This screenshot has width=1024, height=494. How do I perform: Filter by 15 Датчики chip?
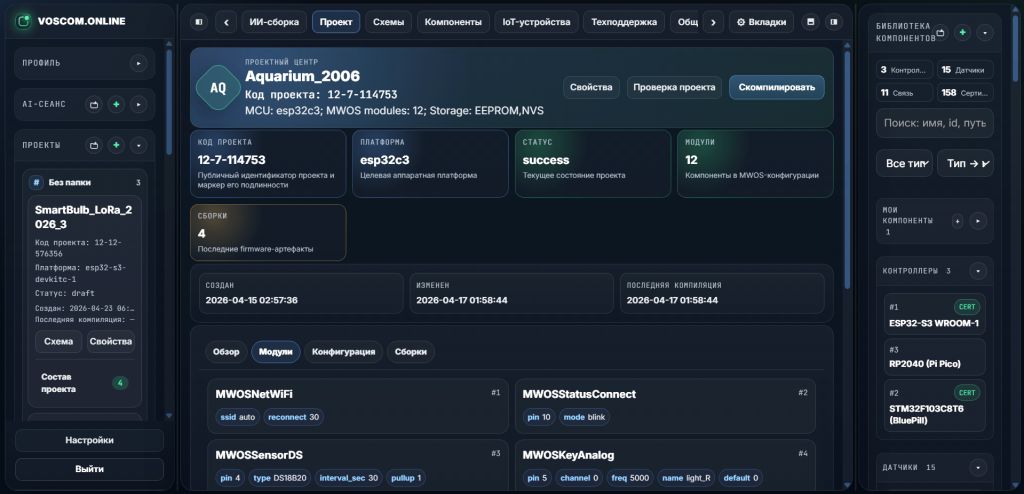pos(965,70)
